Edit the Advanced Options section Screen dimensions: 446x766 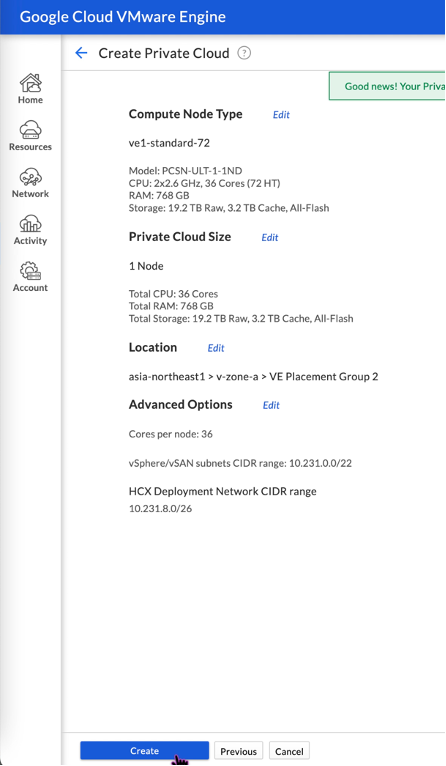coord(271,405)
